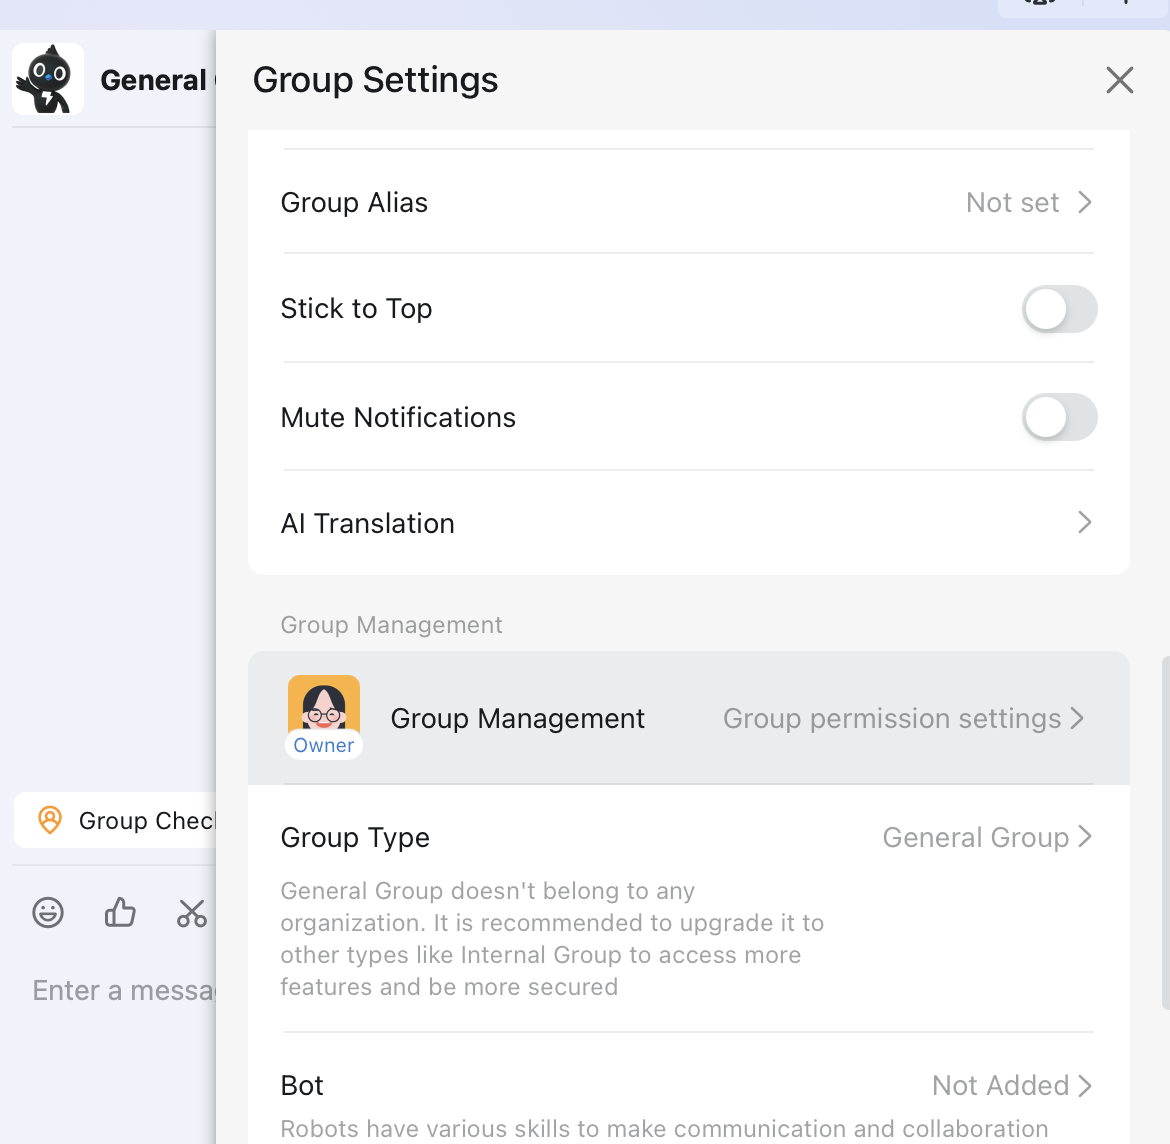Image resolution: width=1170 pixels, height=1144 pixels.
Task: Expand the Group Alias setting
Action: (1084, 202)
